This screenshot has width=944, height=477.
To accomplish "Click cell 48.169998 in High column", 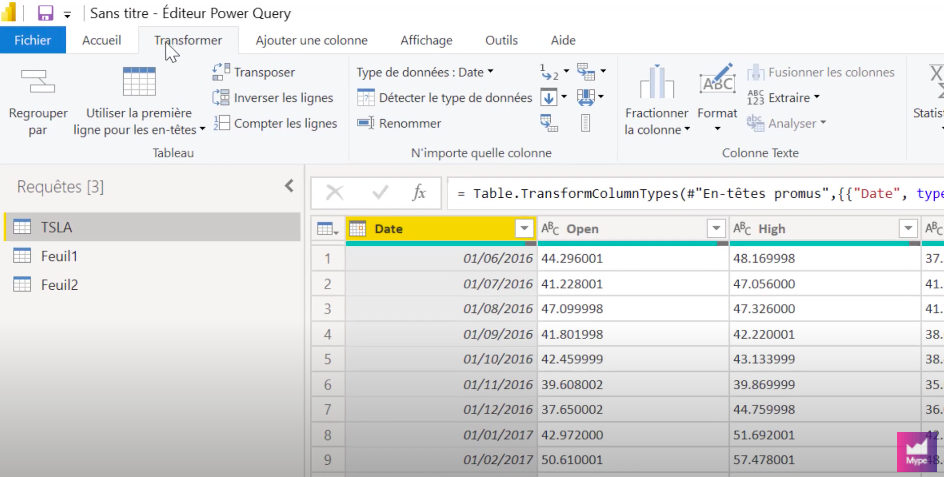I will click(x=825, y=258).
